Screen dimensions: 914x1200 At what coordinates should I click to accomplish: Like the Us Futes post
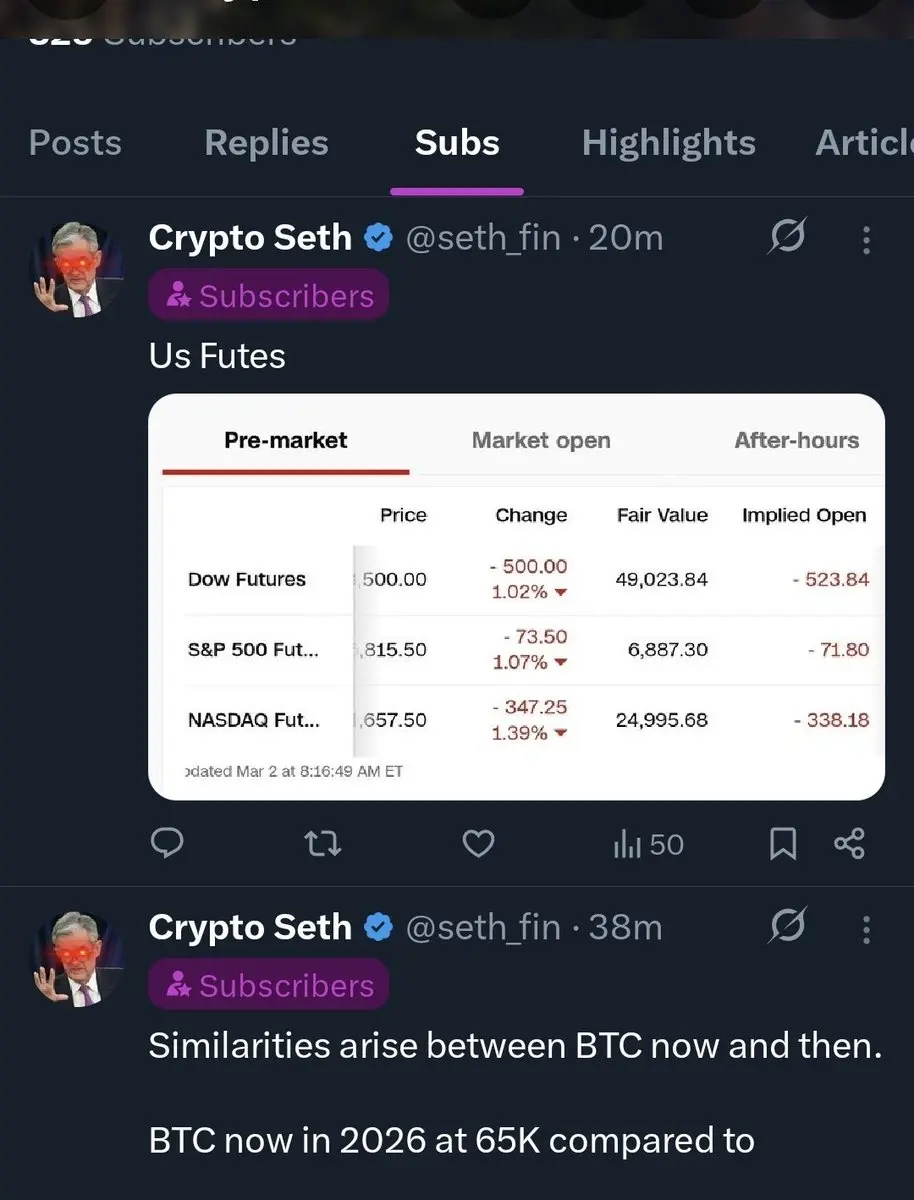478,845
